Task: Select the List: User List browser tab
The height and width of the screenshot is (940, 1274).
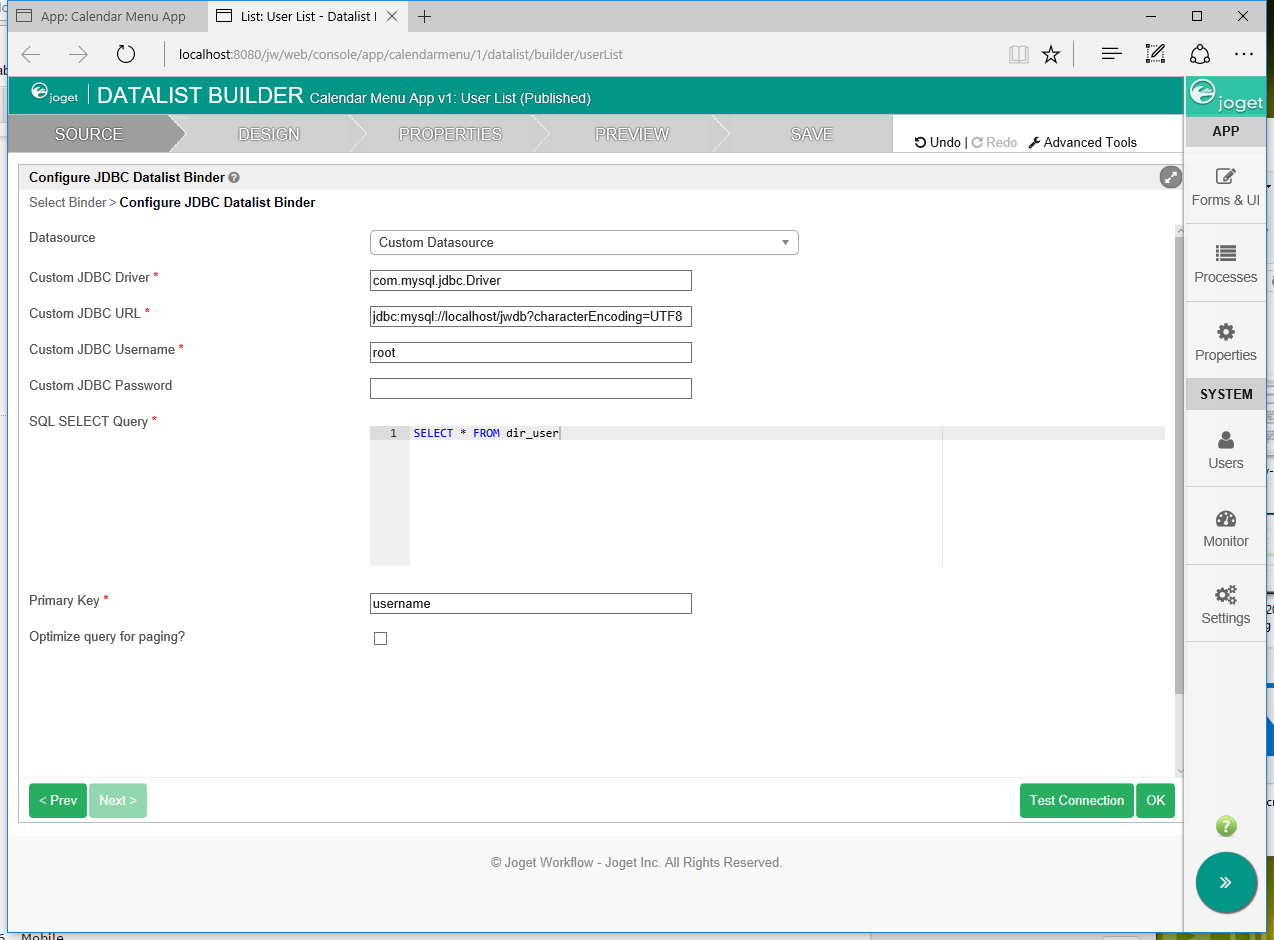Action: pyautogui.click(x=308, y=16)
